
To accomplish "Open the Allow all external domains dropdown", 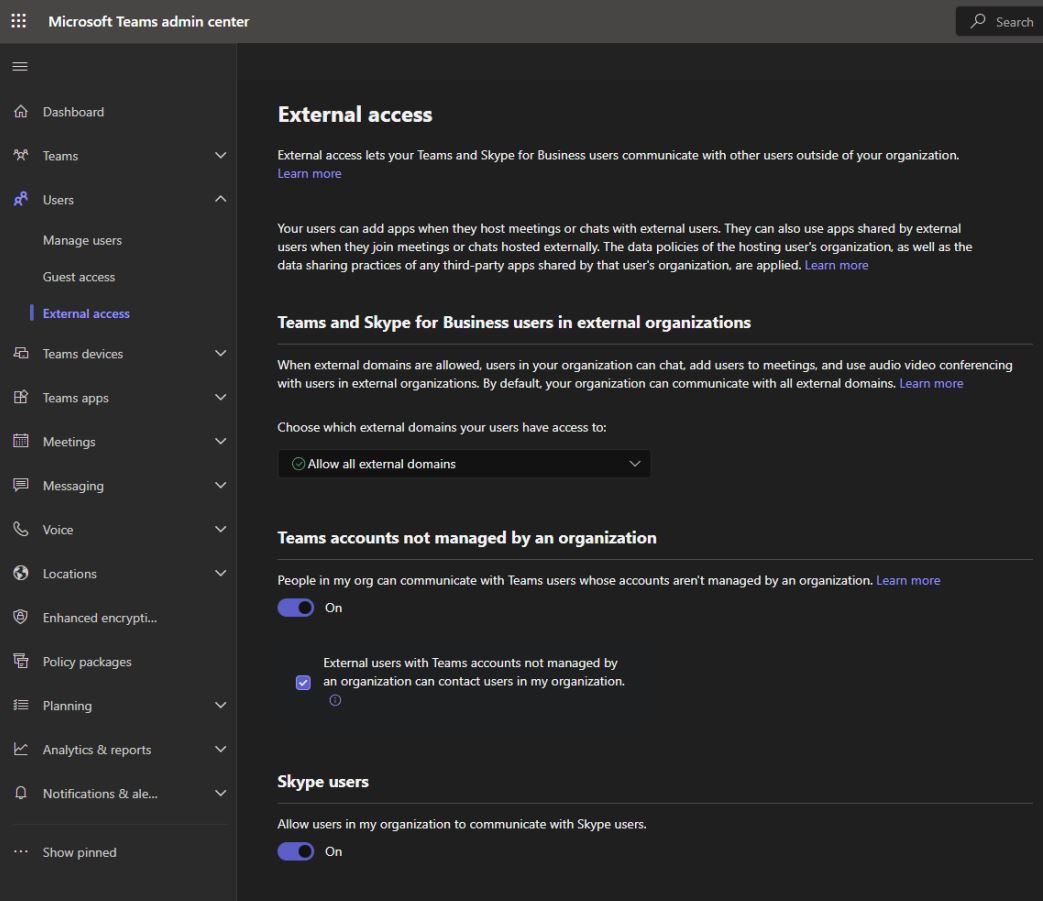I will (464, 463).
